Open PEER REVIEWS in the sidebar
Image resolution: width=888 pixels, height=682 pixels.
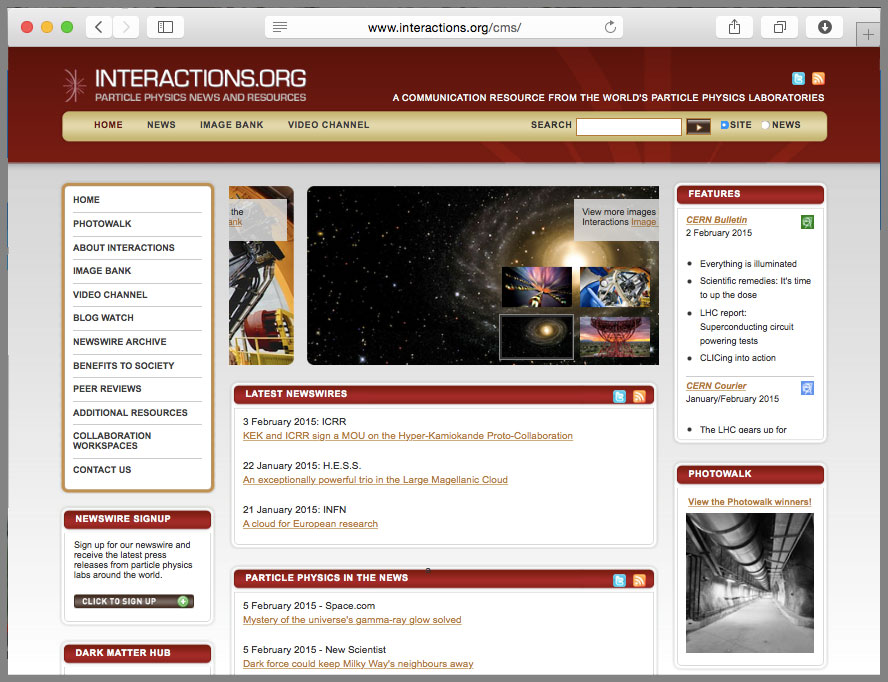[107, 389]
